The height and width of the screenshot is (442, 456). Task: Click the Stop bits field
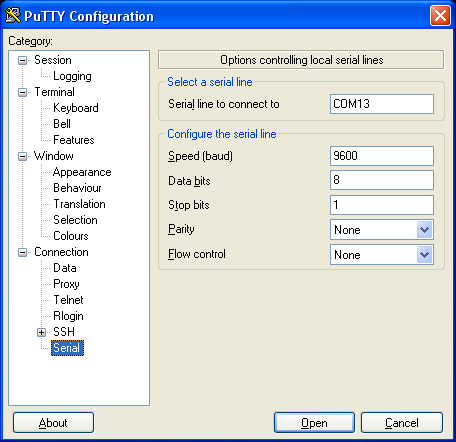(382, 205)
